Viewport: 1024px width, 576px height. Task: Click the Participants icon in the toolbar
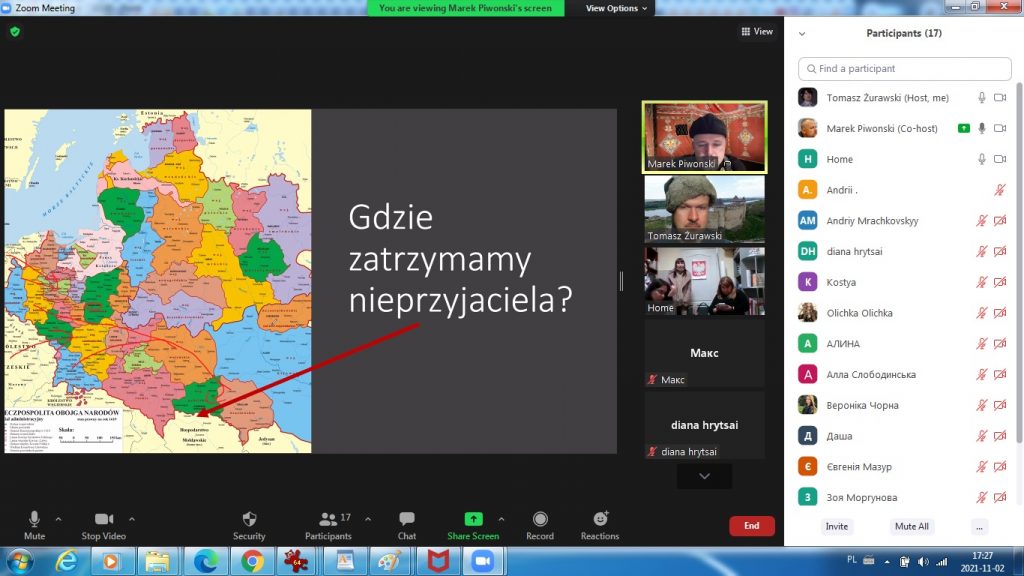point(328,519)
